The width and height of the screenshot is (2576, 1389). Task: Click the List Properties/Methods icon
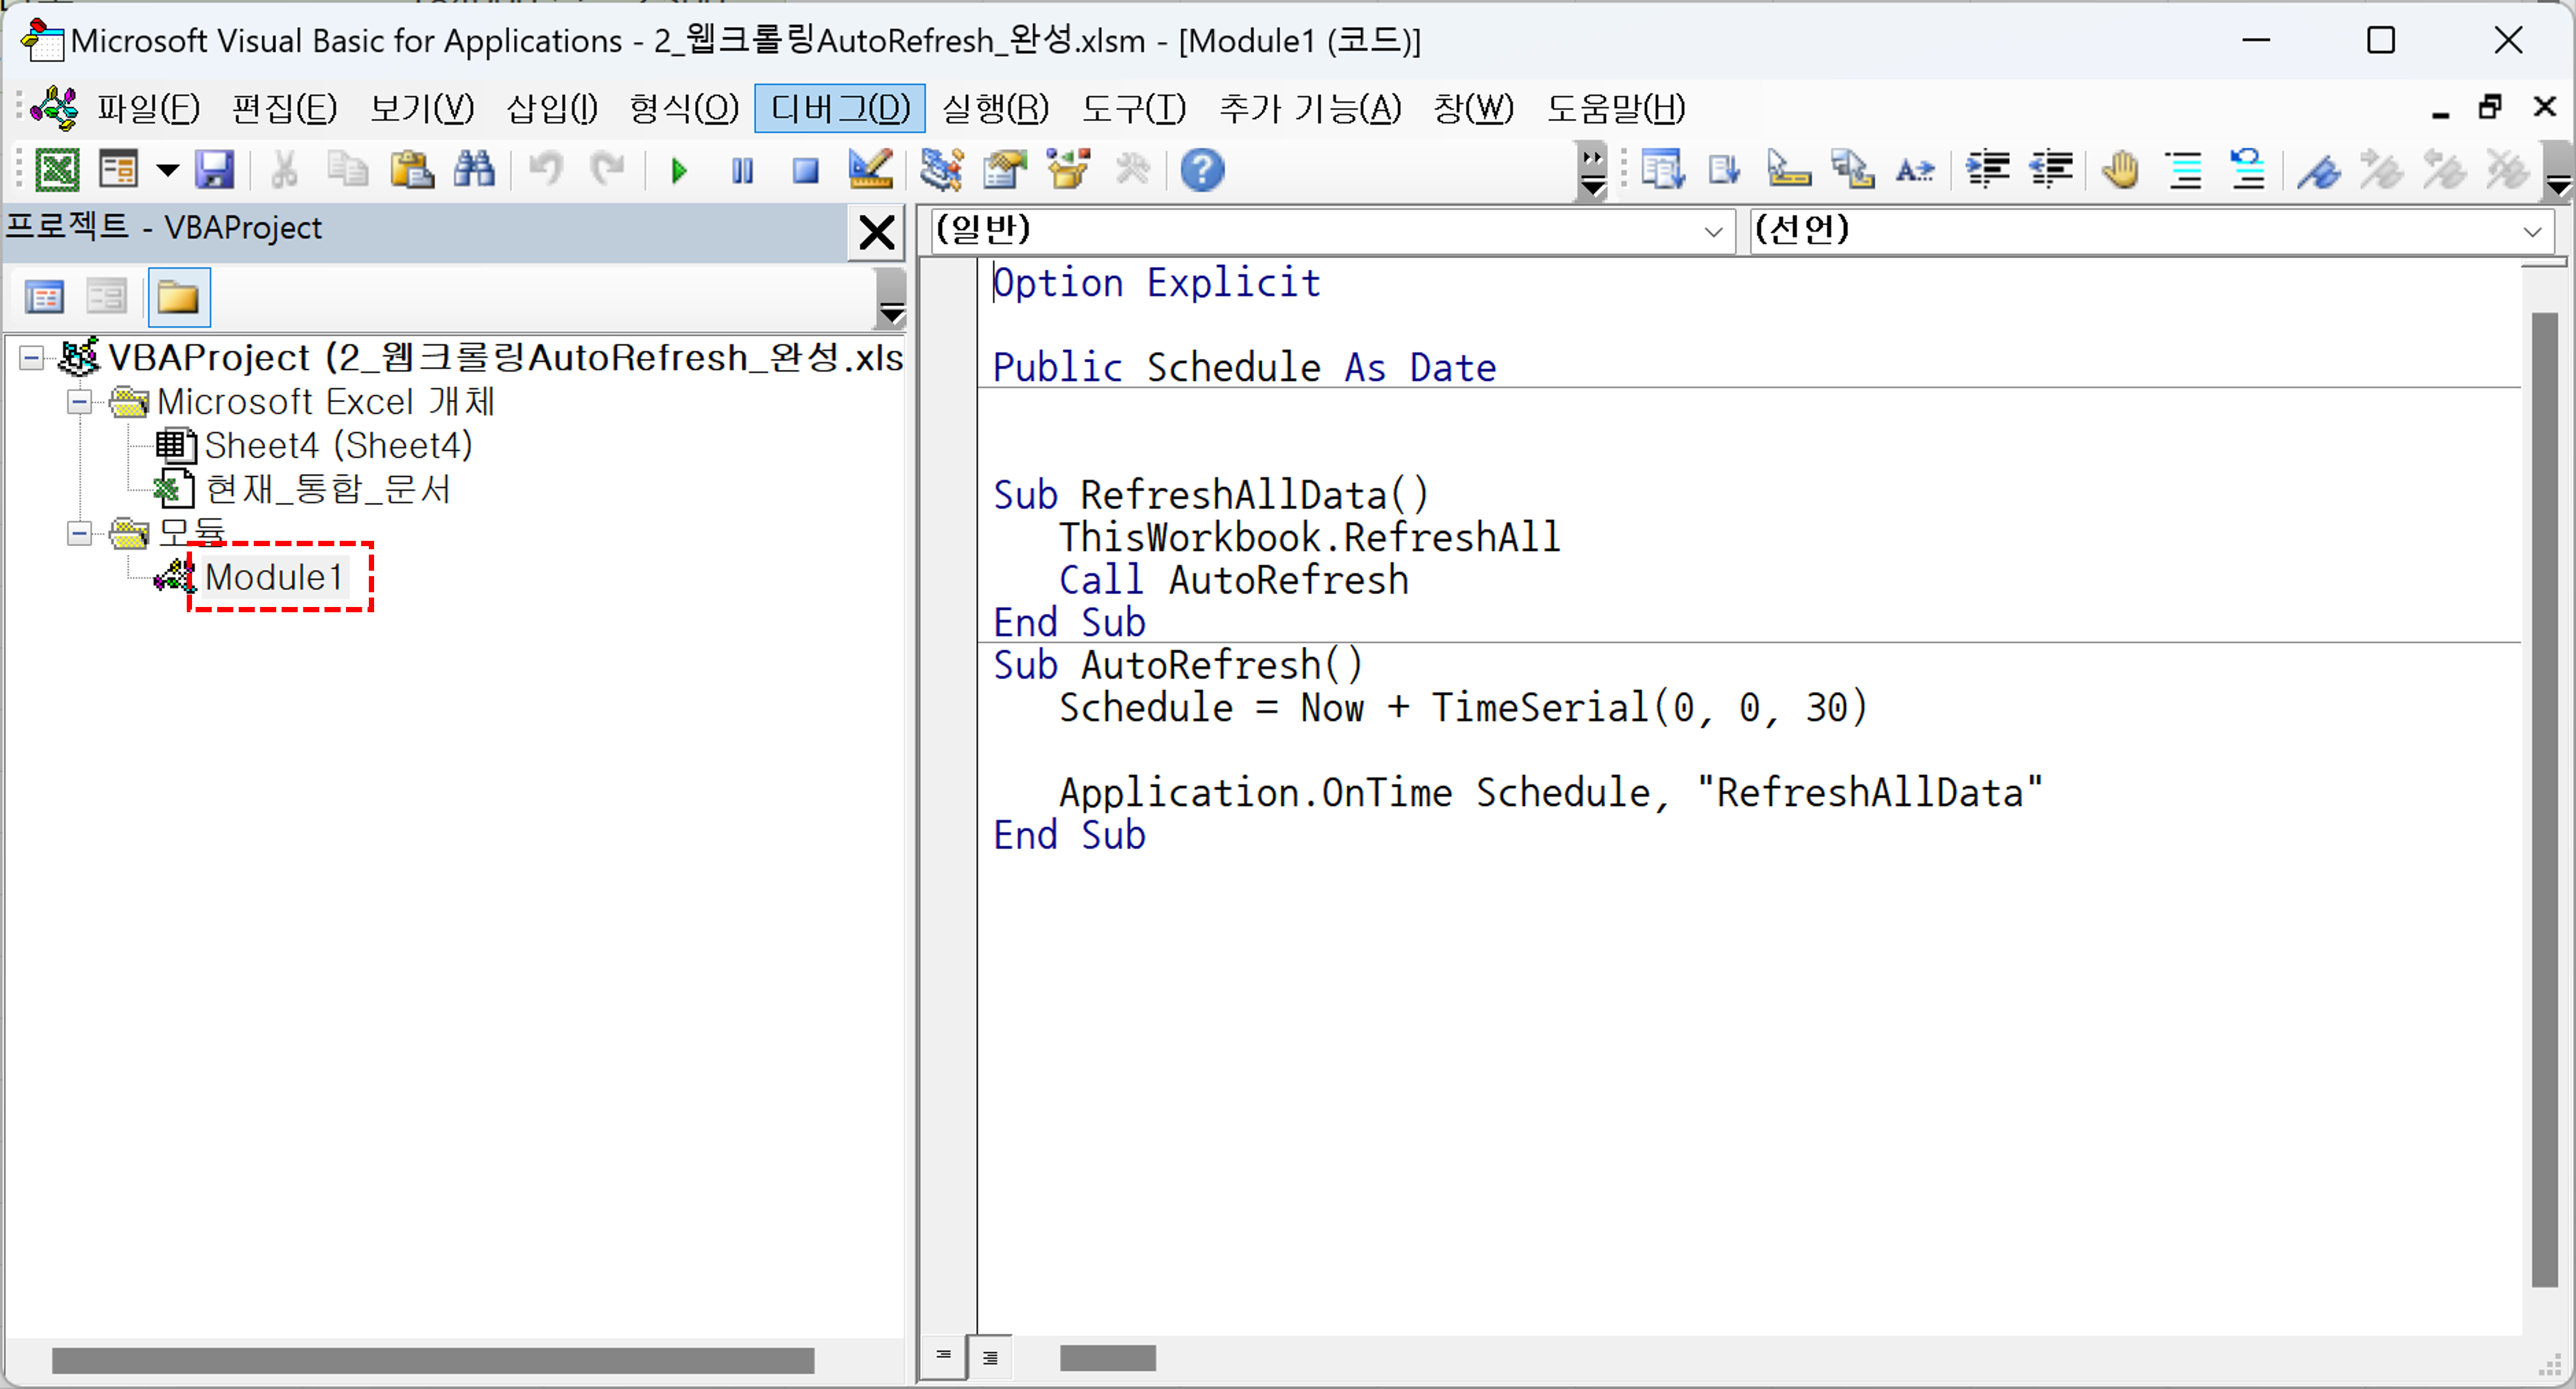(1662, 170)
